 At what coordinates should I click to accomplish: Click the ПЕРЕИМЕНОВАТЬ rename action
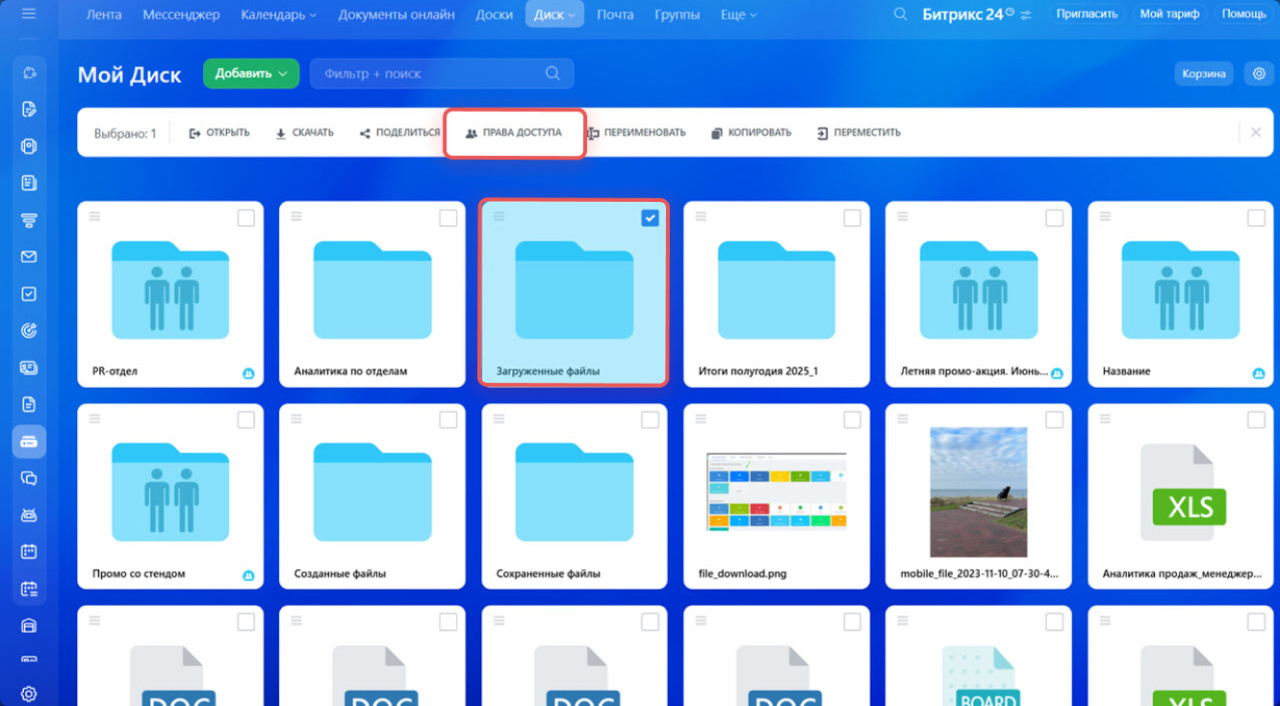[636, 132]
